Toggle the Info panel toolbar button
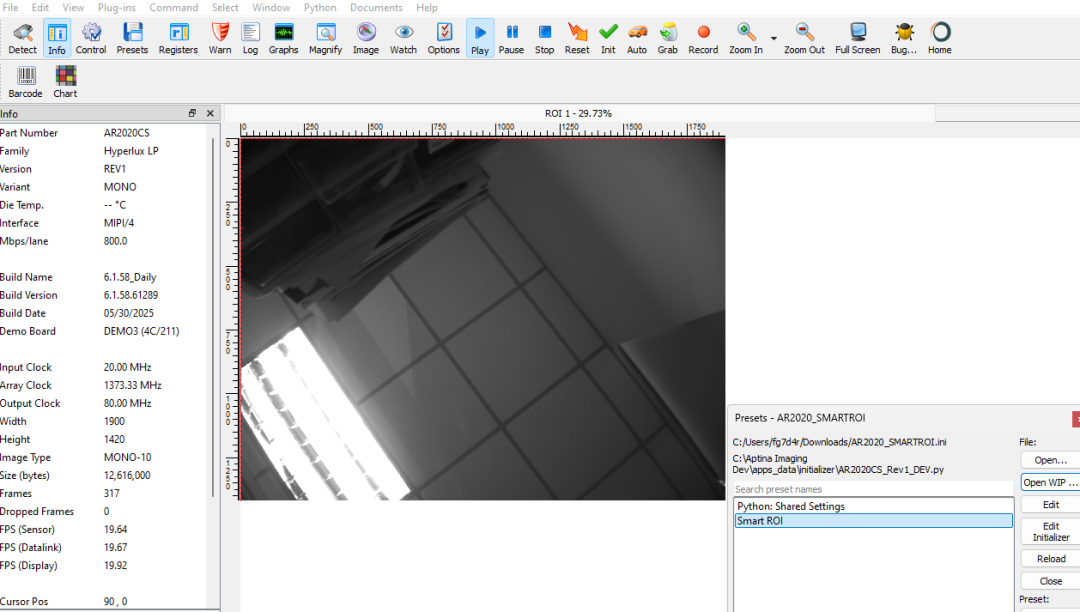The height and width of the screenshot is (612, 1080). (56, 38)
